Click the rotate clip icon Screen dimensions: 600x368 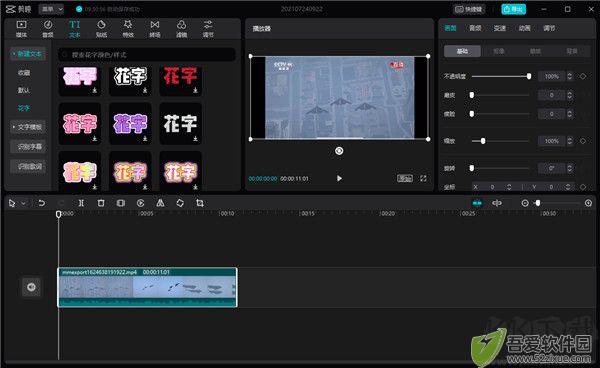coord(180,203)
